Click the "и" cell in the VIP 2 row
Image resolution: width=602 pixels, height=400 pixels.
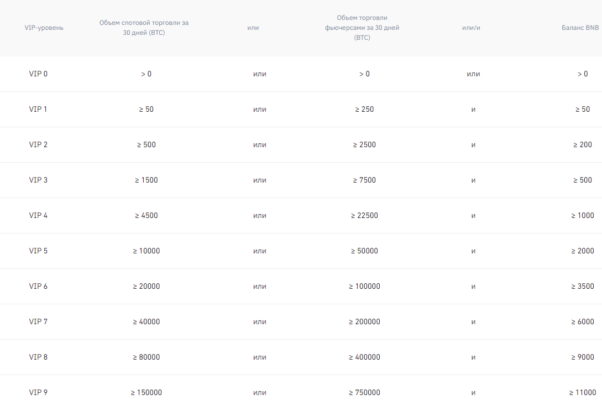click(x=473, y=145)
